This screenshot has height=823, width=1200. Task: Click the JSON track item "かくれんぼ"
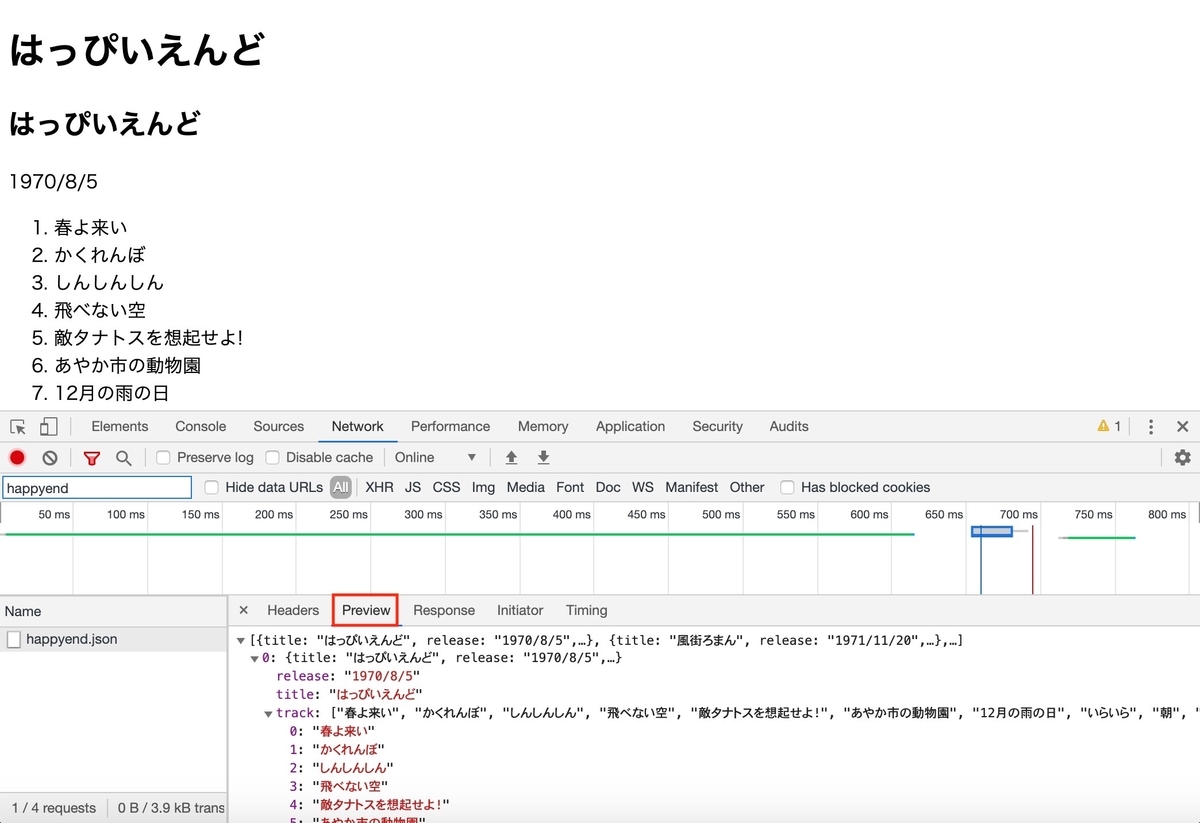coord(348,749)
